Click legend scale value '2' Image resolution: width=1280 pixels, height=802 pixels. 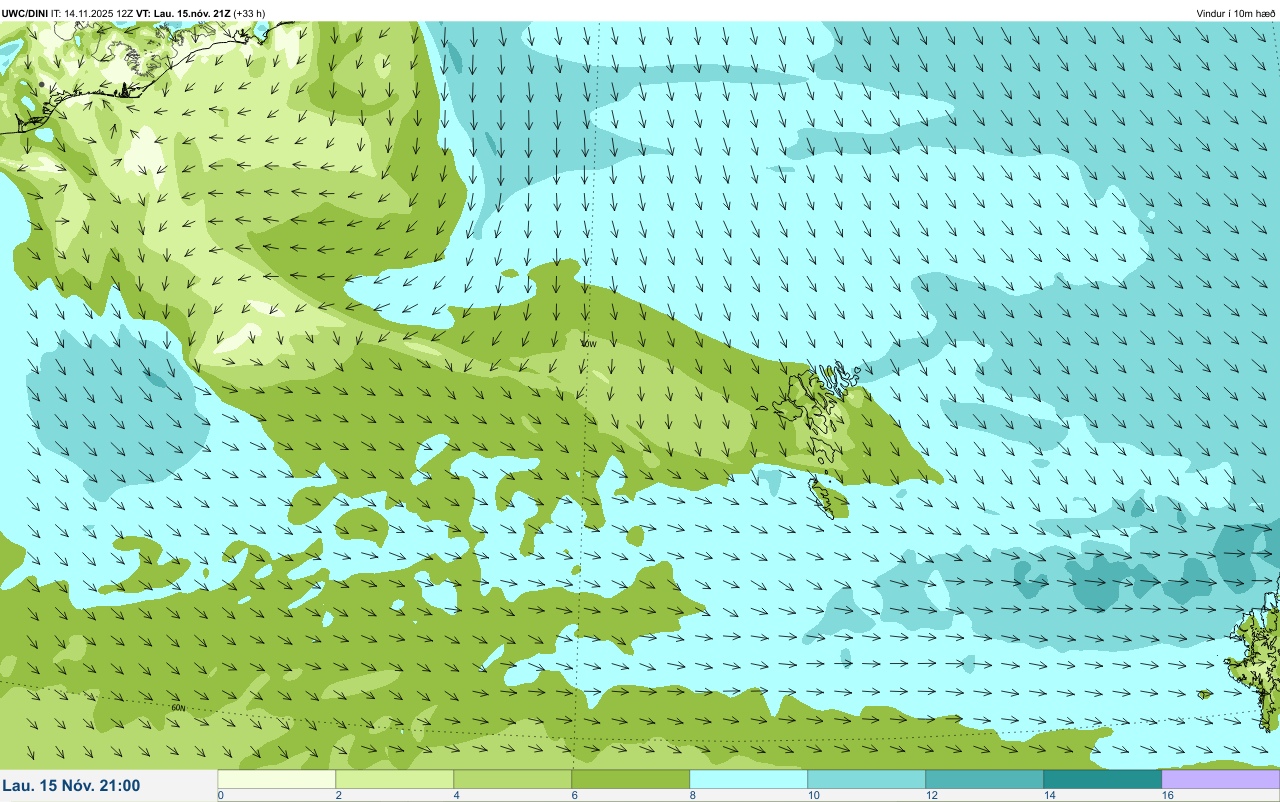[339, 795]
